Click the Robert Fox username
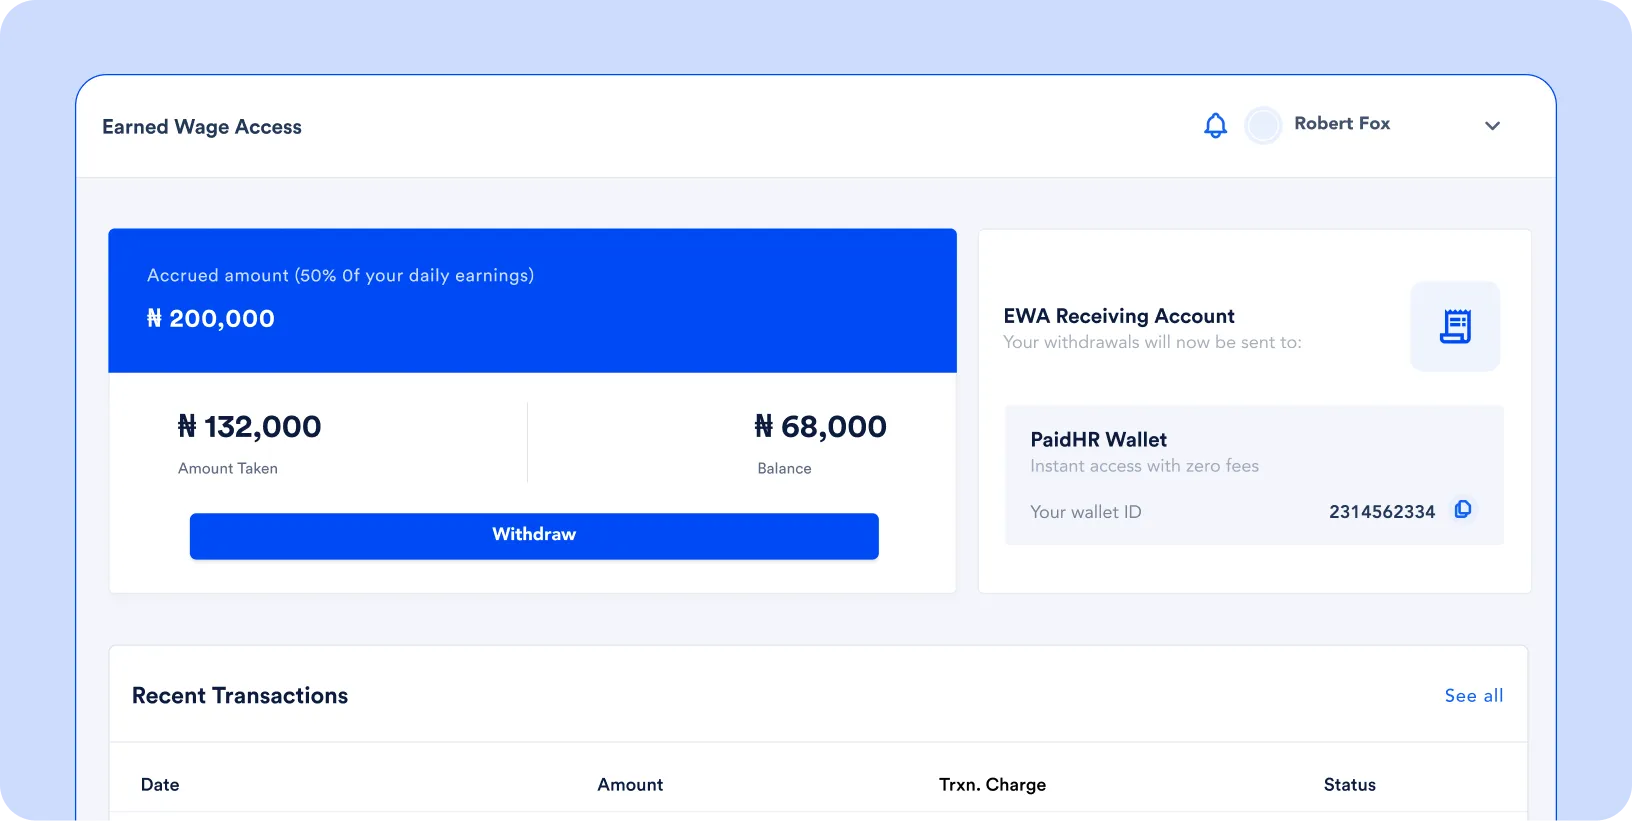Image resolution: width=1632 pixels, height=821 pixels. click(1341, 123)
